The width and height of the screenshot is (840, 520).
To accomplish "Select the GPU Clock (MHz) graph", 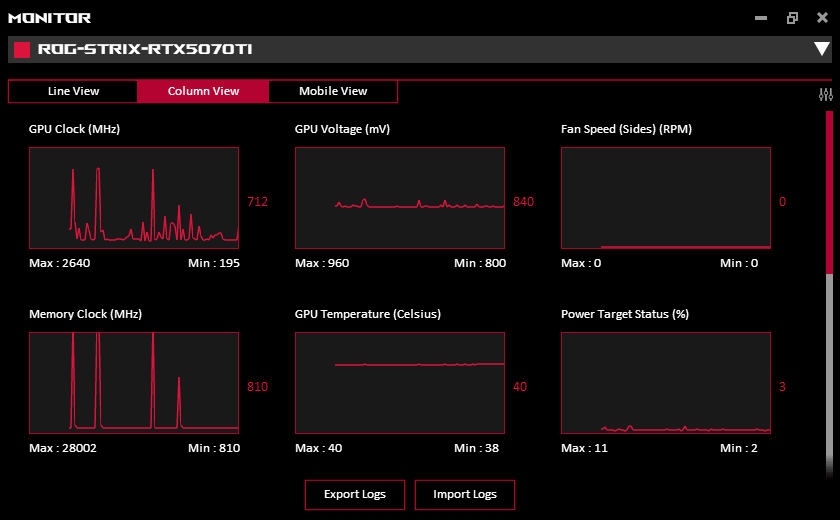I will click(134, 198).
